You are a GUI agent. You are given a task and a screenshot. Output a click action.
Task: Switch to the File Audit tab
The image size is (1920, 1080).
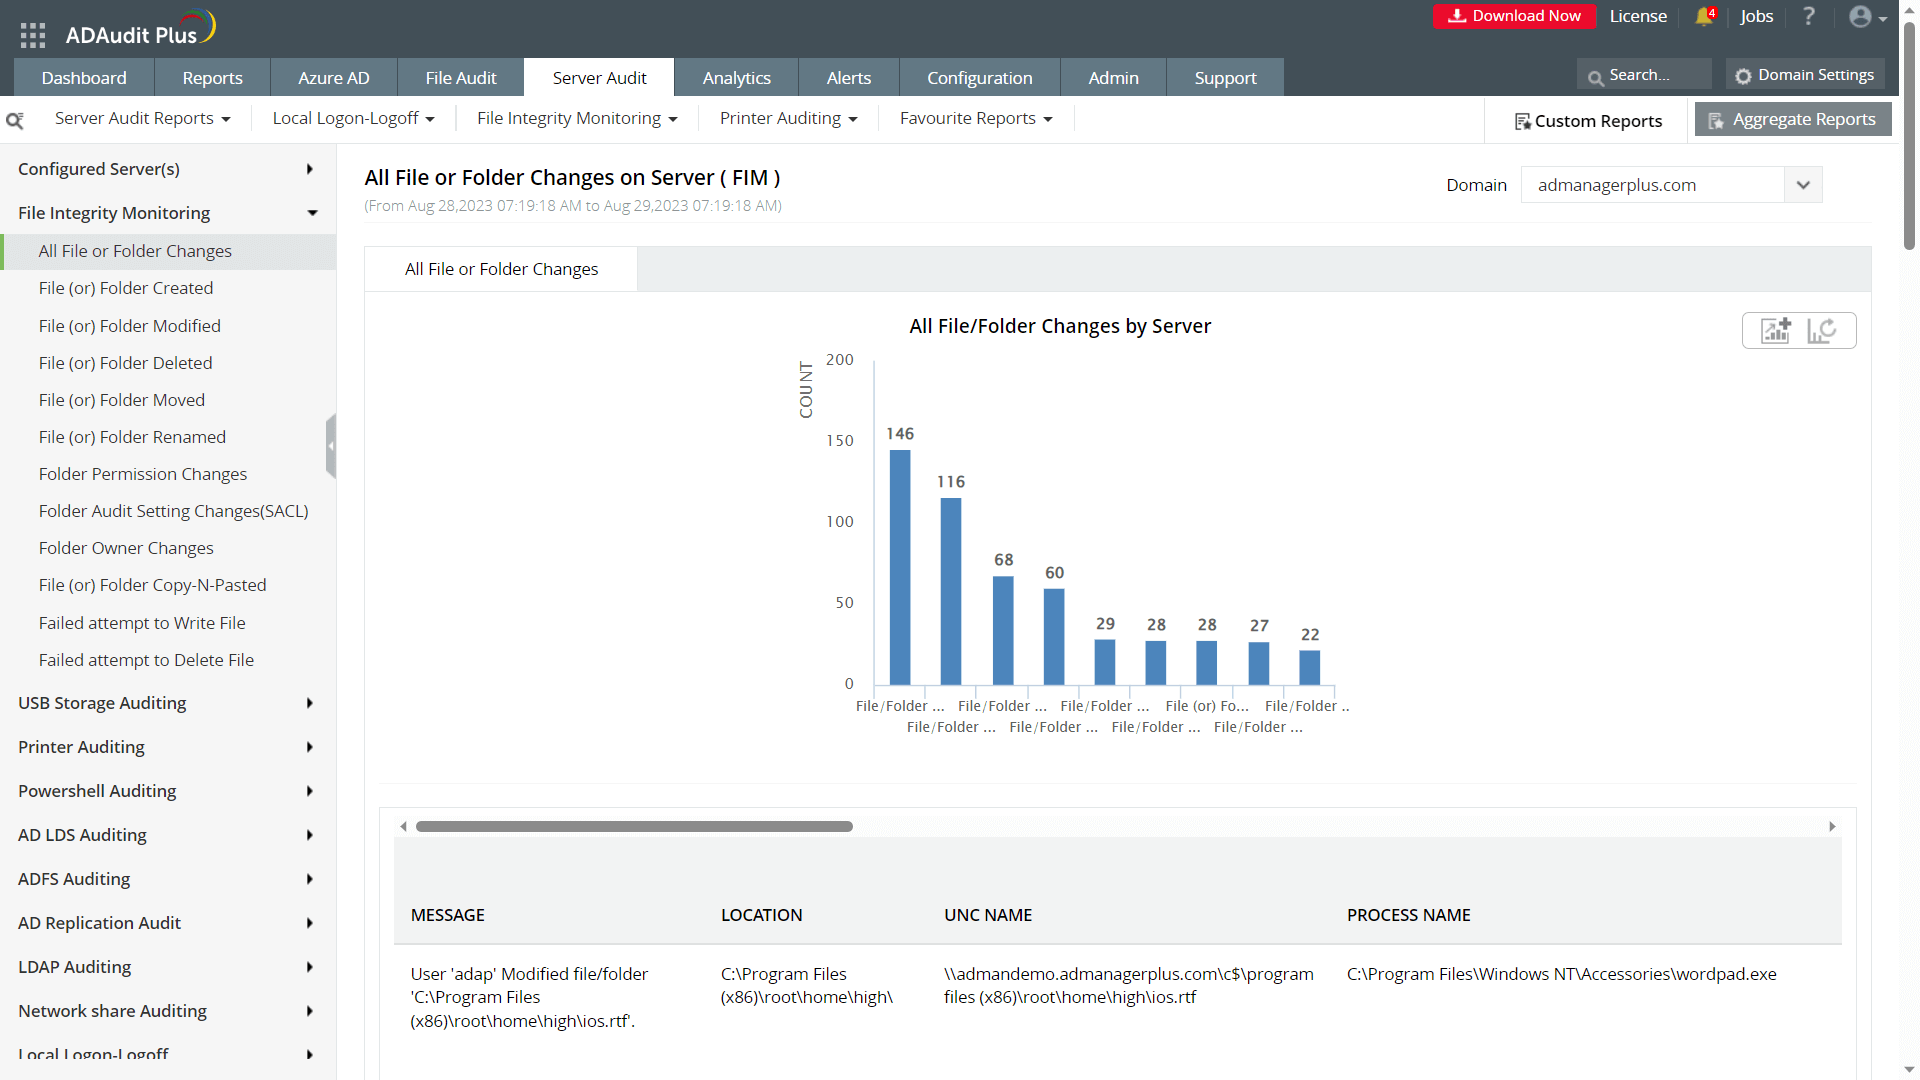coord(460,78)
